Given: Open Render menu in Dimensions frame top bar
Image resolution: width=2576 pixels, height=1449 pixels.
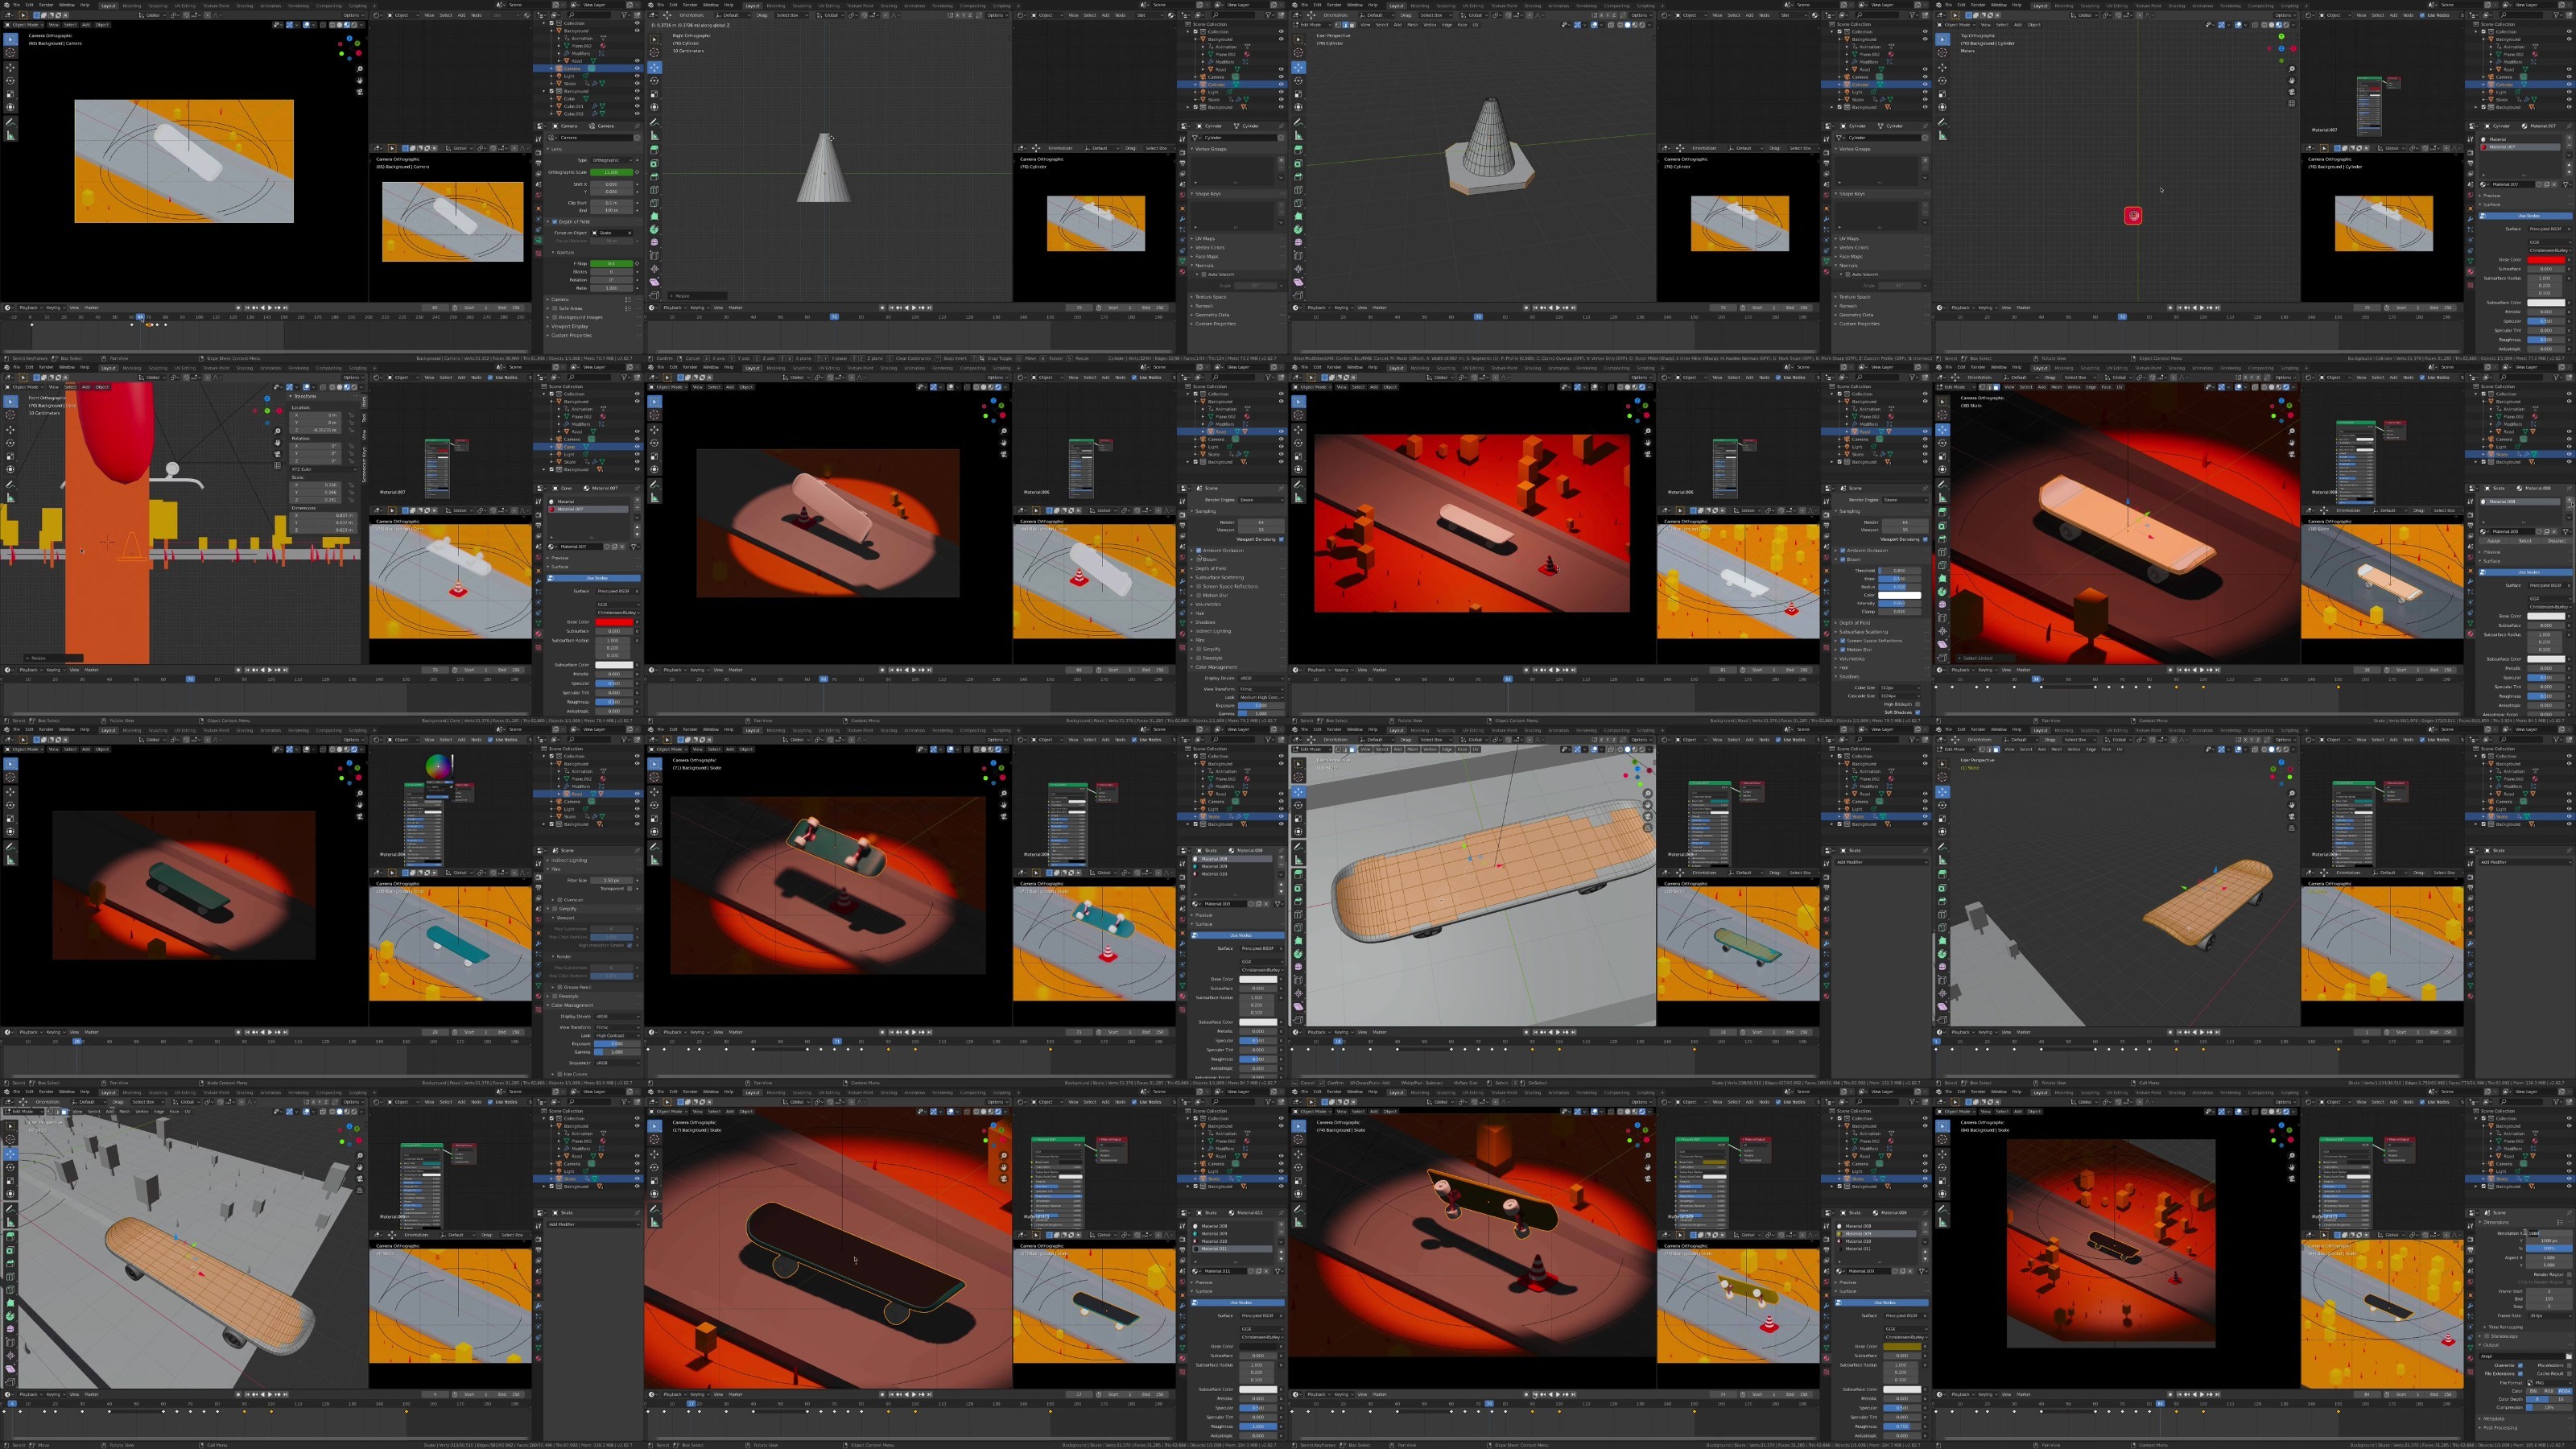Looking at the screenshot, I should coord(1978,1092).
